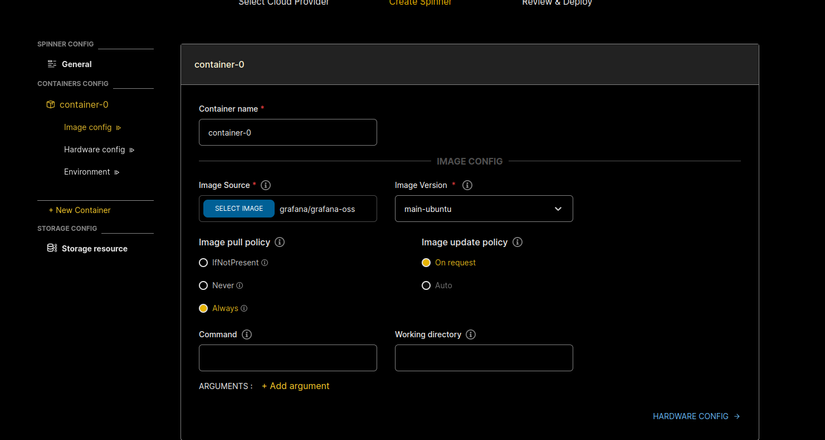Select On request update policy
Image resolution: width=825 pixels, height=440 pixels.
(x=426, y=263)
